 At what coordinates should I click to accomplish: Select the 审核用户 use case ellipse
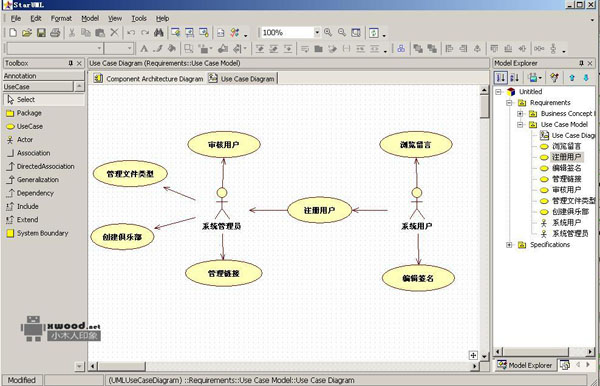(224, 145)
